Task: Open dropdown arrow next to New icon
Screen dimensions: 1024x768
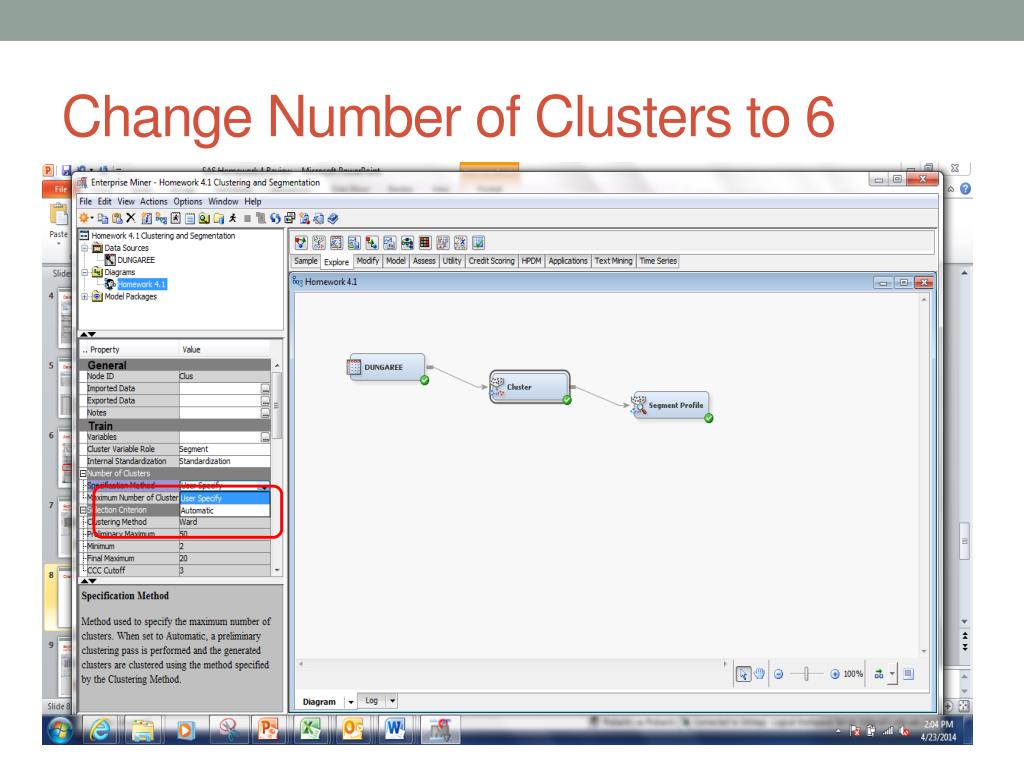Action: point(92,218)
